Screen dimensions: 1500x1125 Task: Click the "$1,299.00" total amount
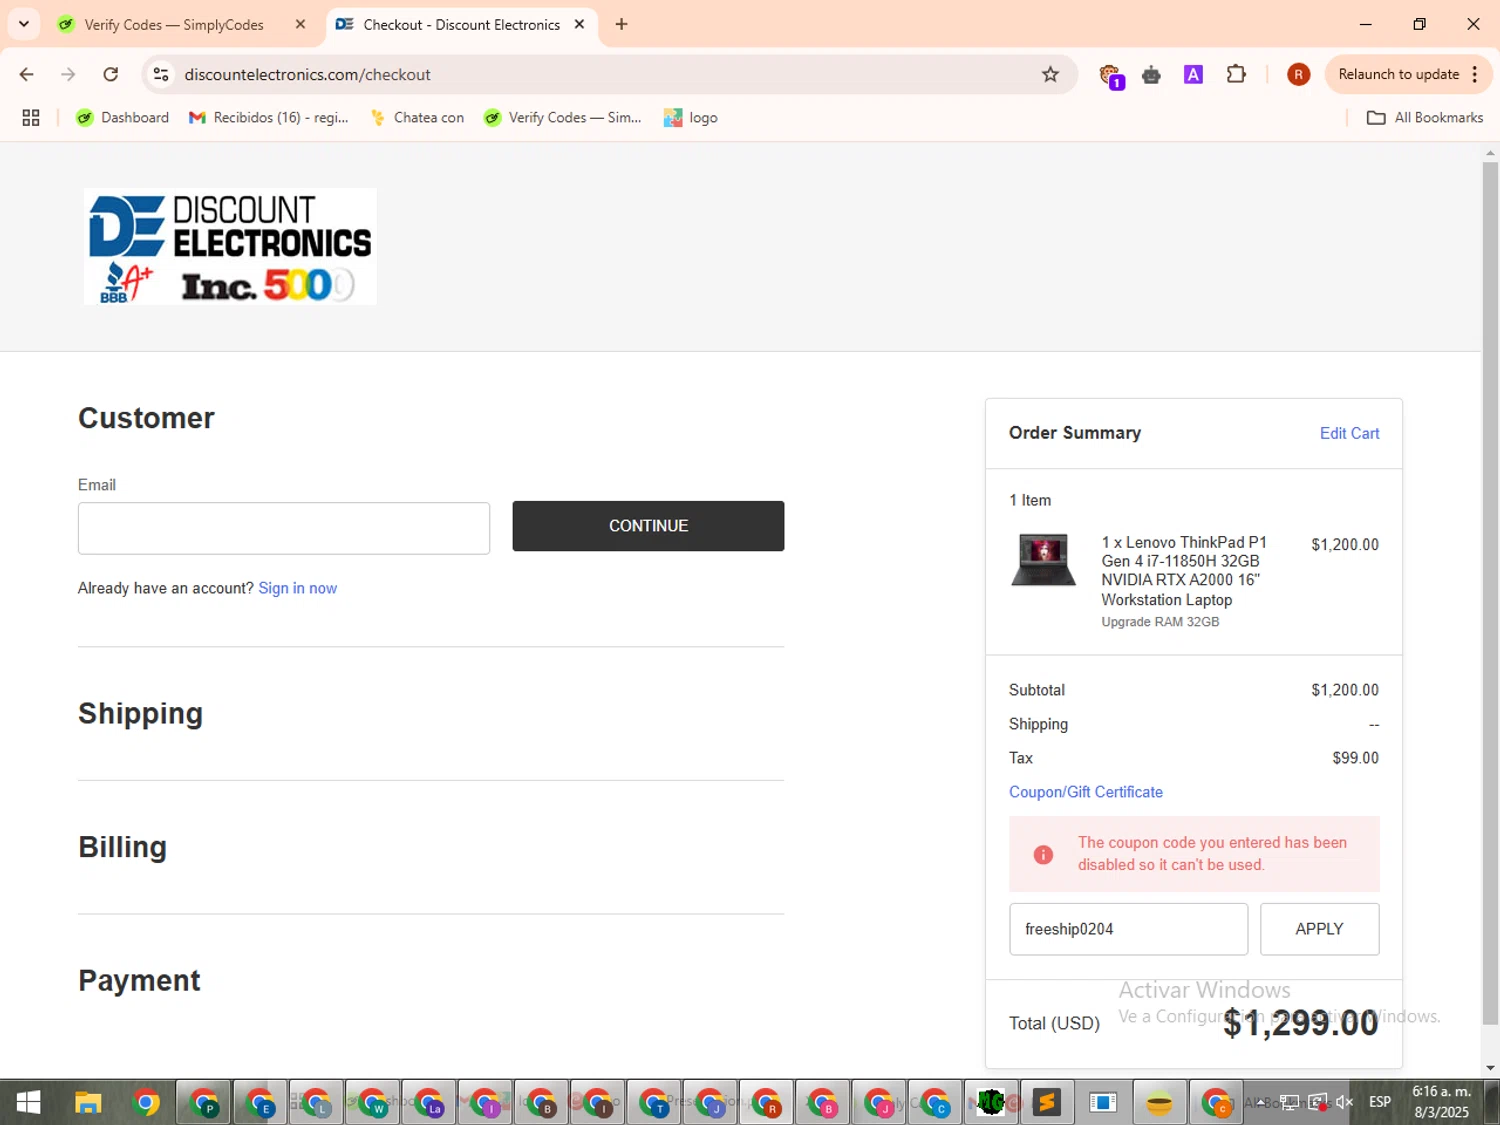[1301, 1023]
